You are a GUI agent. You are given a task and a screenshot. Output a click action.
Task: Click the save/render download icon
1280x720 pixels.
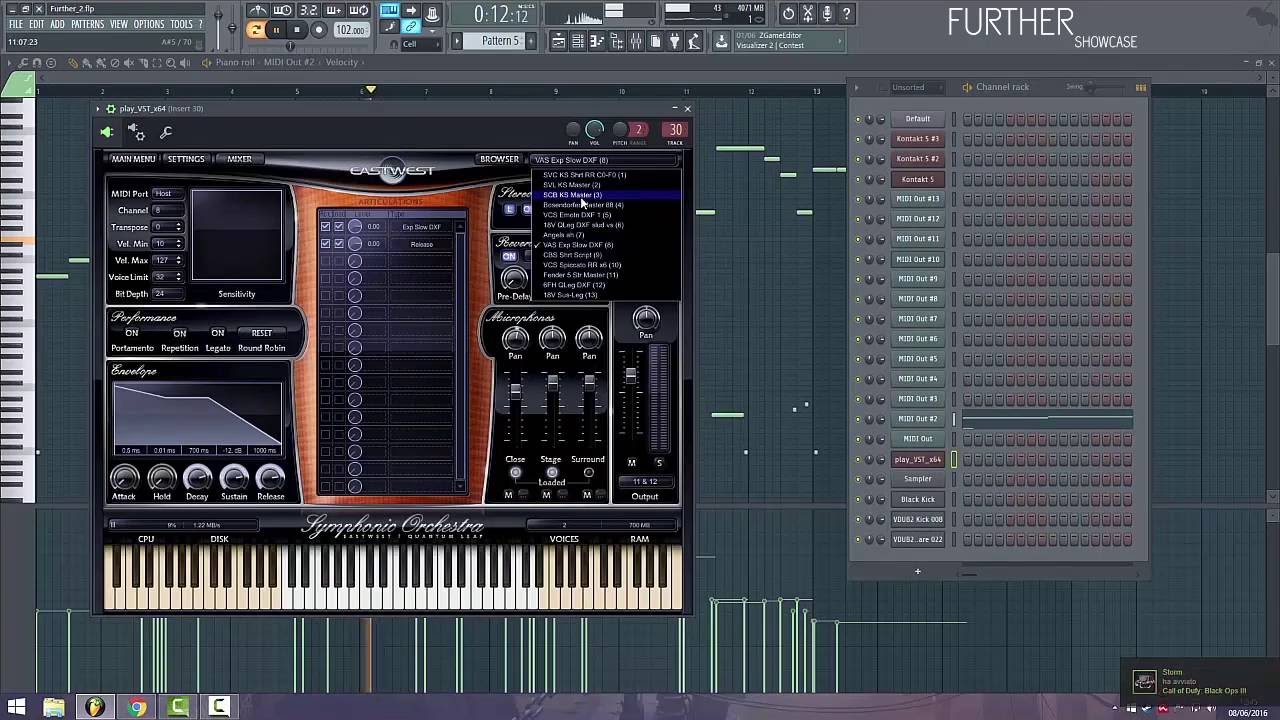pyautogui.click(x=721, y=41)
